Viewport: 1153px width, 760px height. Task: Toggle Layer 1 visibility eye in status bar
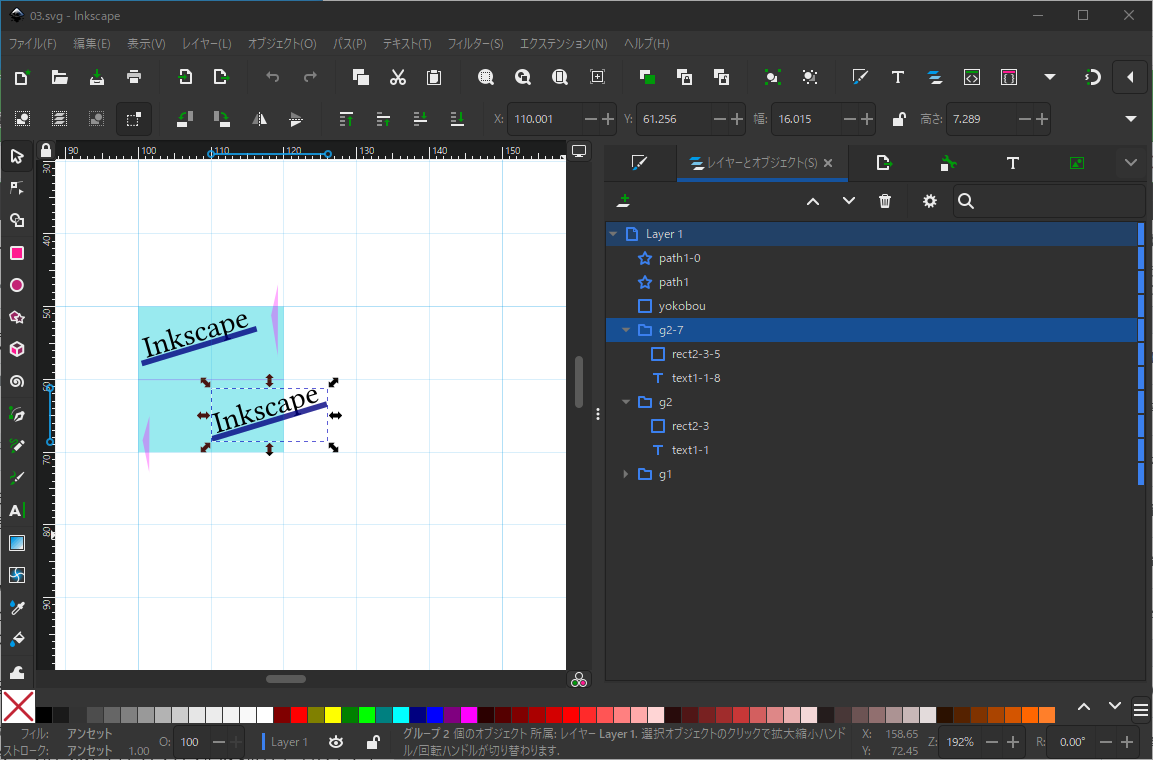(x=336, y=742)
